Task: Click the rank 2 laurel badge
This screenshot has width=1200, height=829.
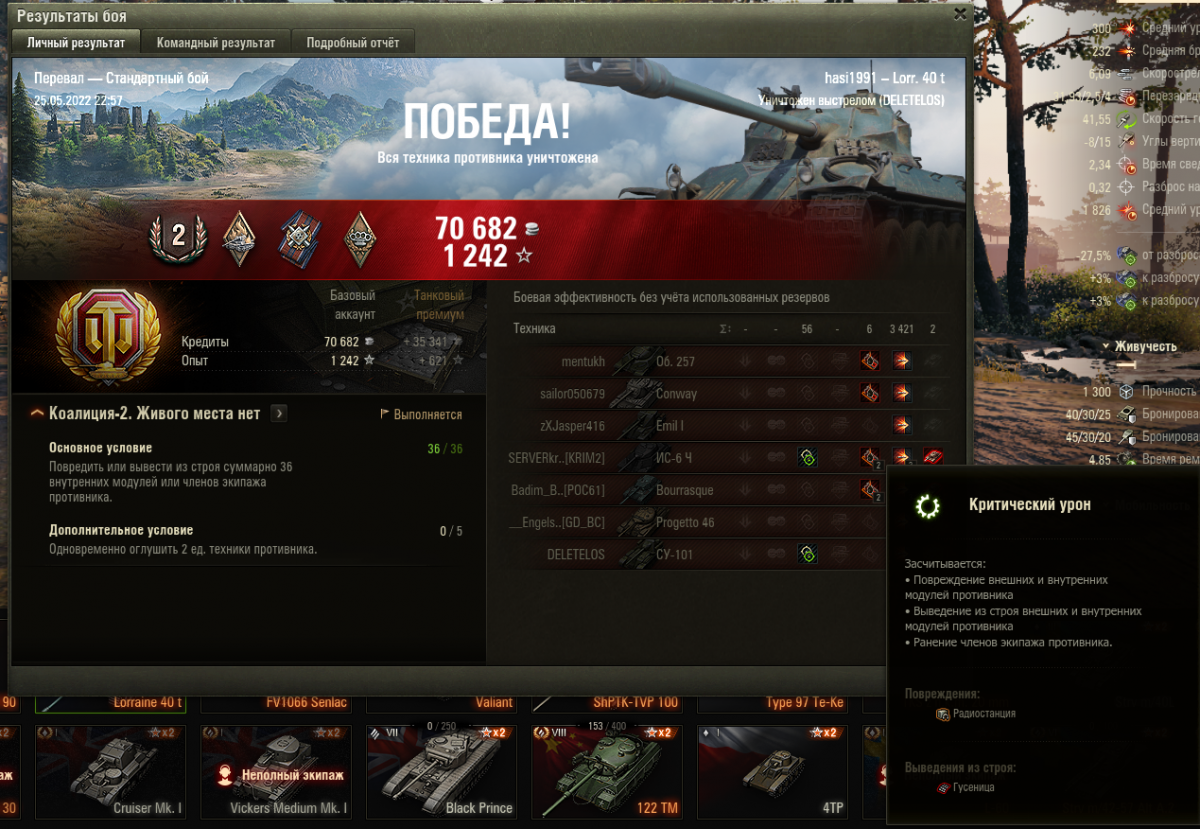Action: pos(178,236)
